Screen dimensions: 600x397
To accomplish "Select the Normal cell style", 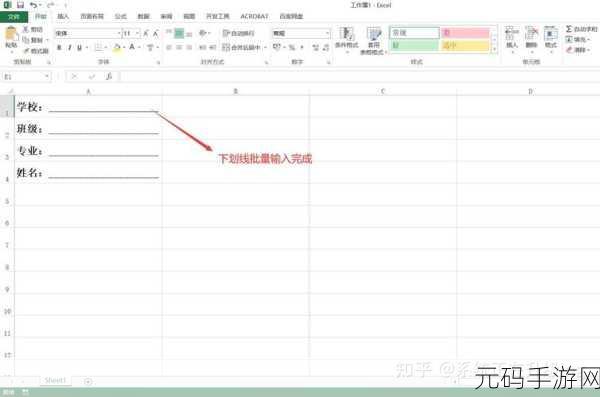I will coord(414,33).
